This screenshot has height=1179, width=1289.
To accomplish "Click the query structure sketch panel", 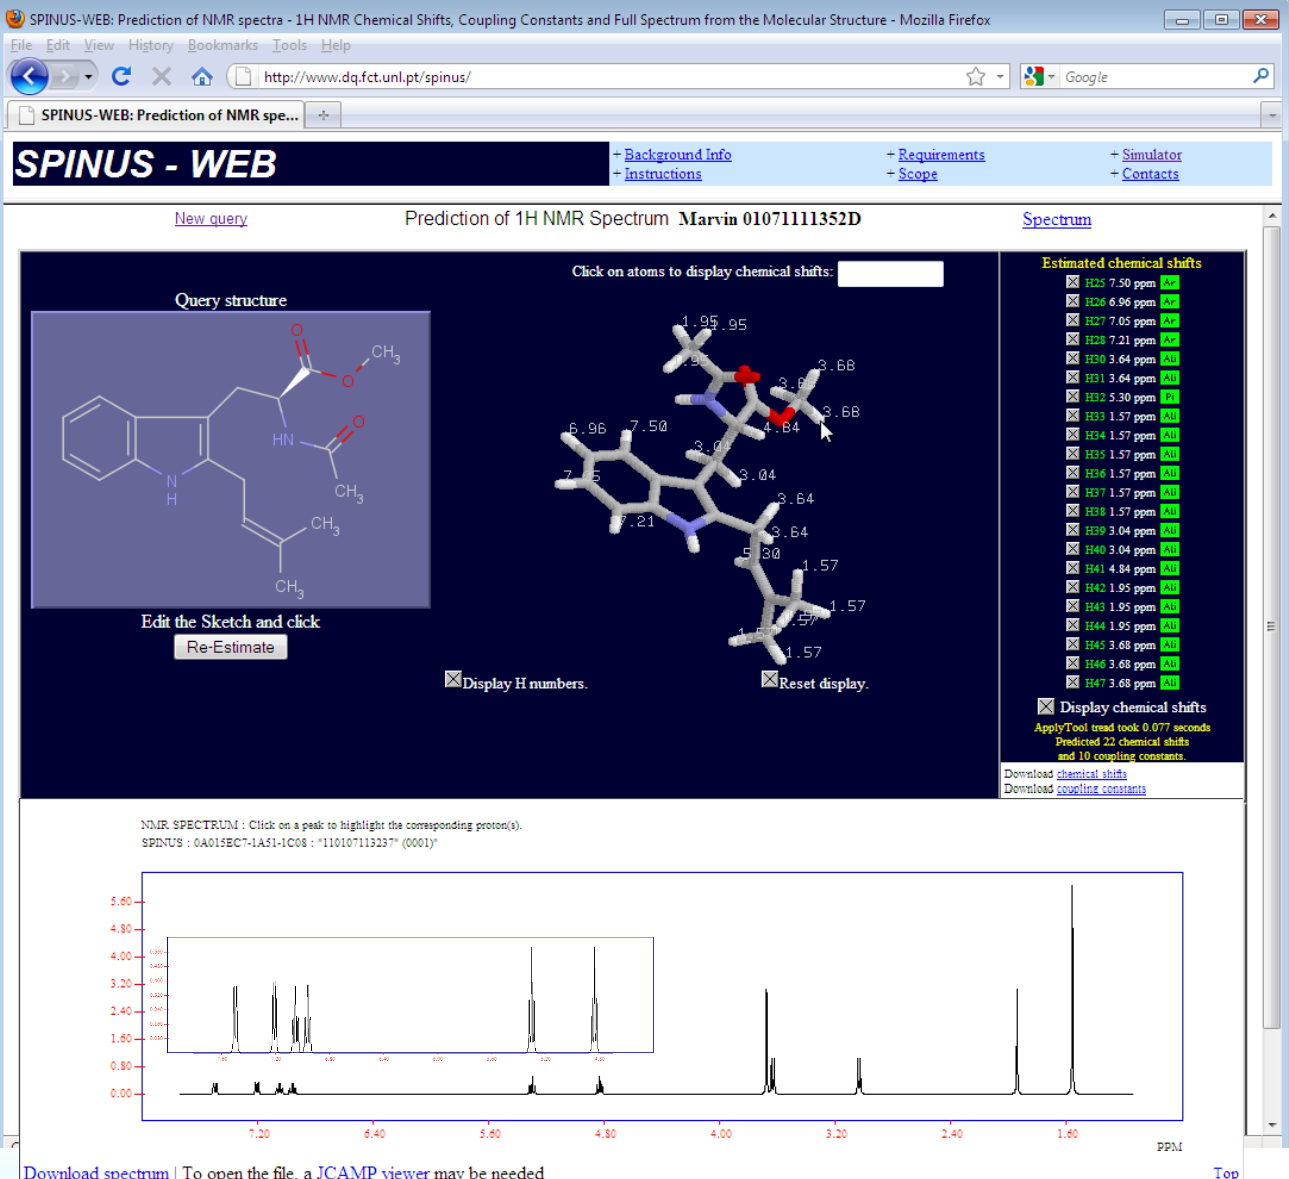I will (231, 459).
